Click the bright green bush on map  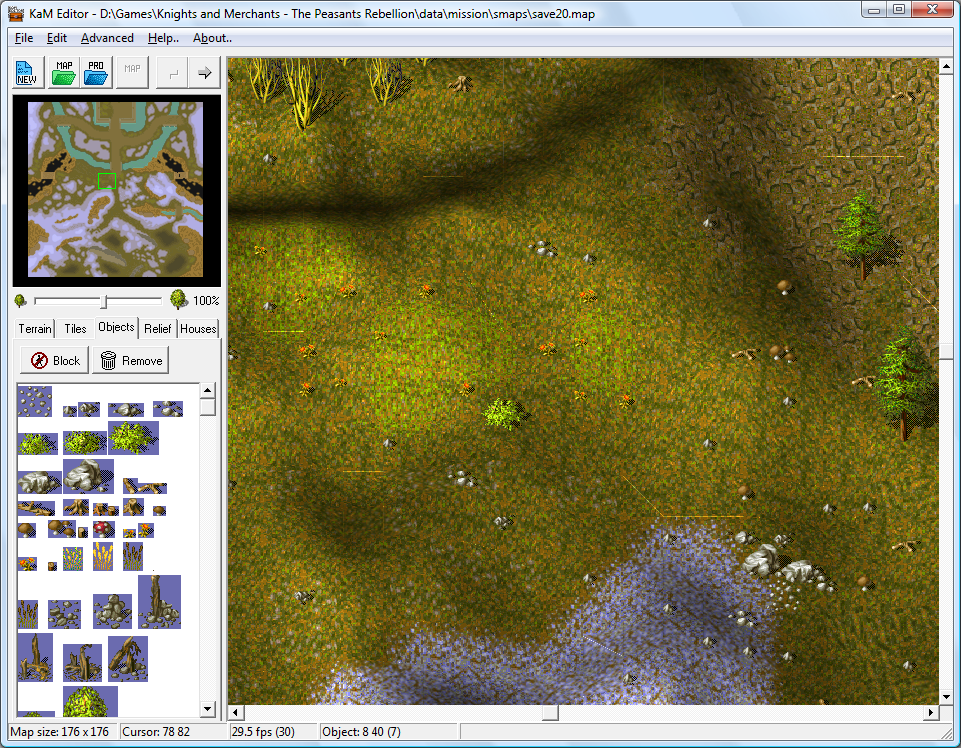(504, 413)
